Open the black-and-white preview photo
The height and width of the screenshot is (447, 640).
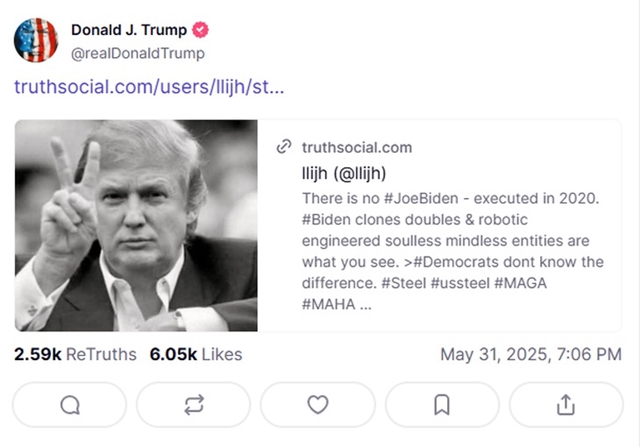coord(136,225)
